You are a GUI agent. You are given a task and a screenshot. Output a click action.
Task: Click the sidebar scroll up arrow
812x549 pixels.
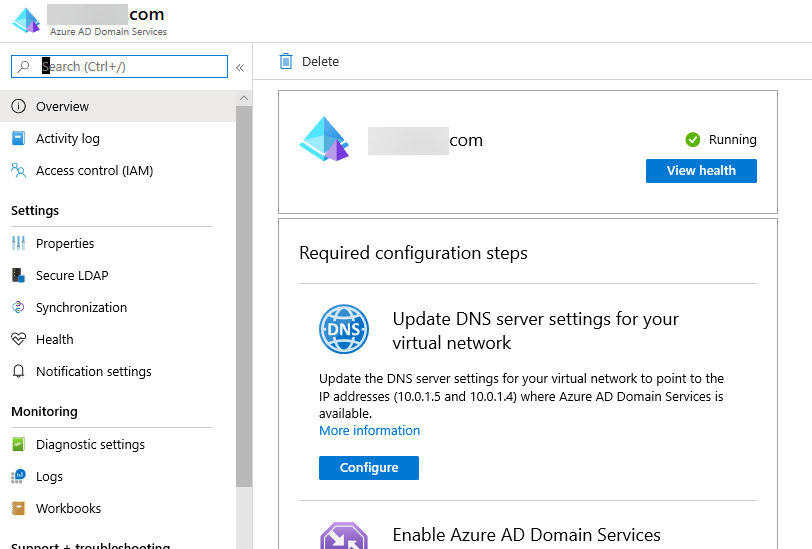point(244,98)
